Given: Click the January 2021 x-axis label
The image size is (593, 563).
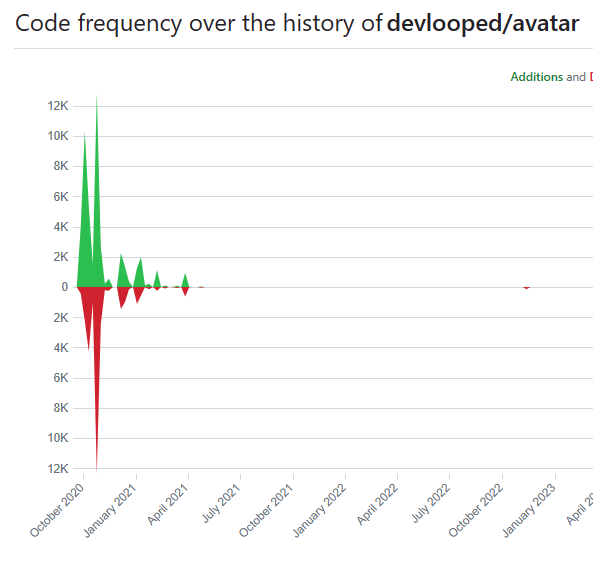Looking at the screenshot, I should (110, 510).
